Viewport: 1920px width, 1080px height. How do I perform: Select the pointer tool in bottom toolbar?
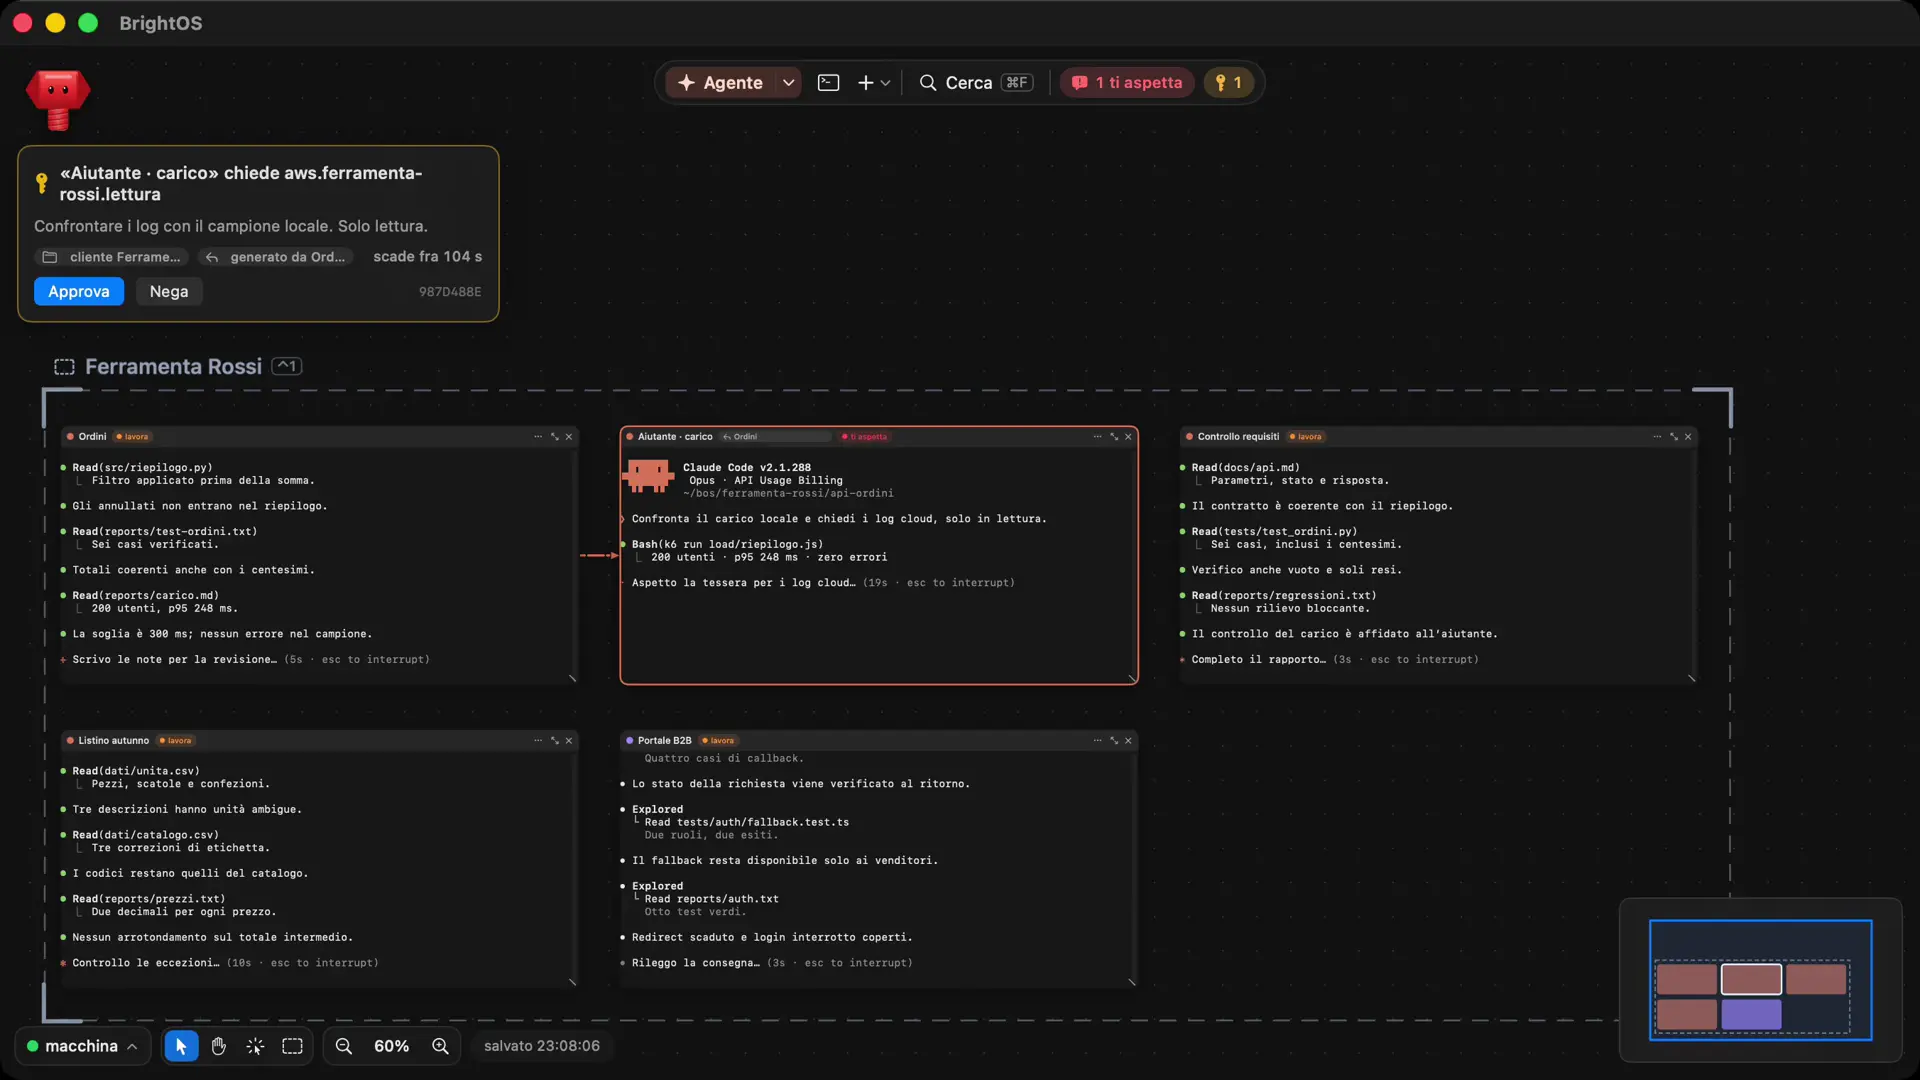coord(181,1046)
